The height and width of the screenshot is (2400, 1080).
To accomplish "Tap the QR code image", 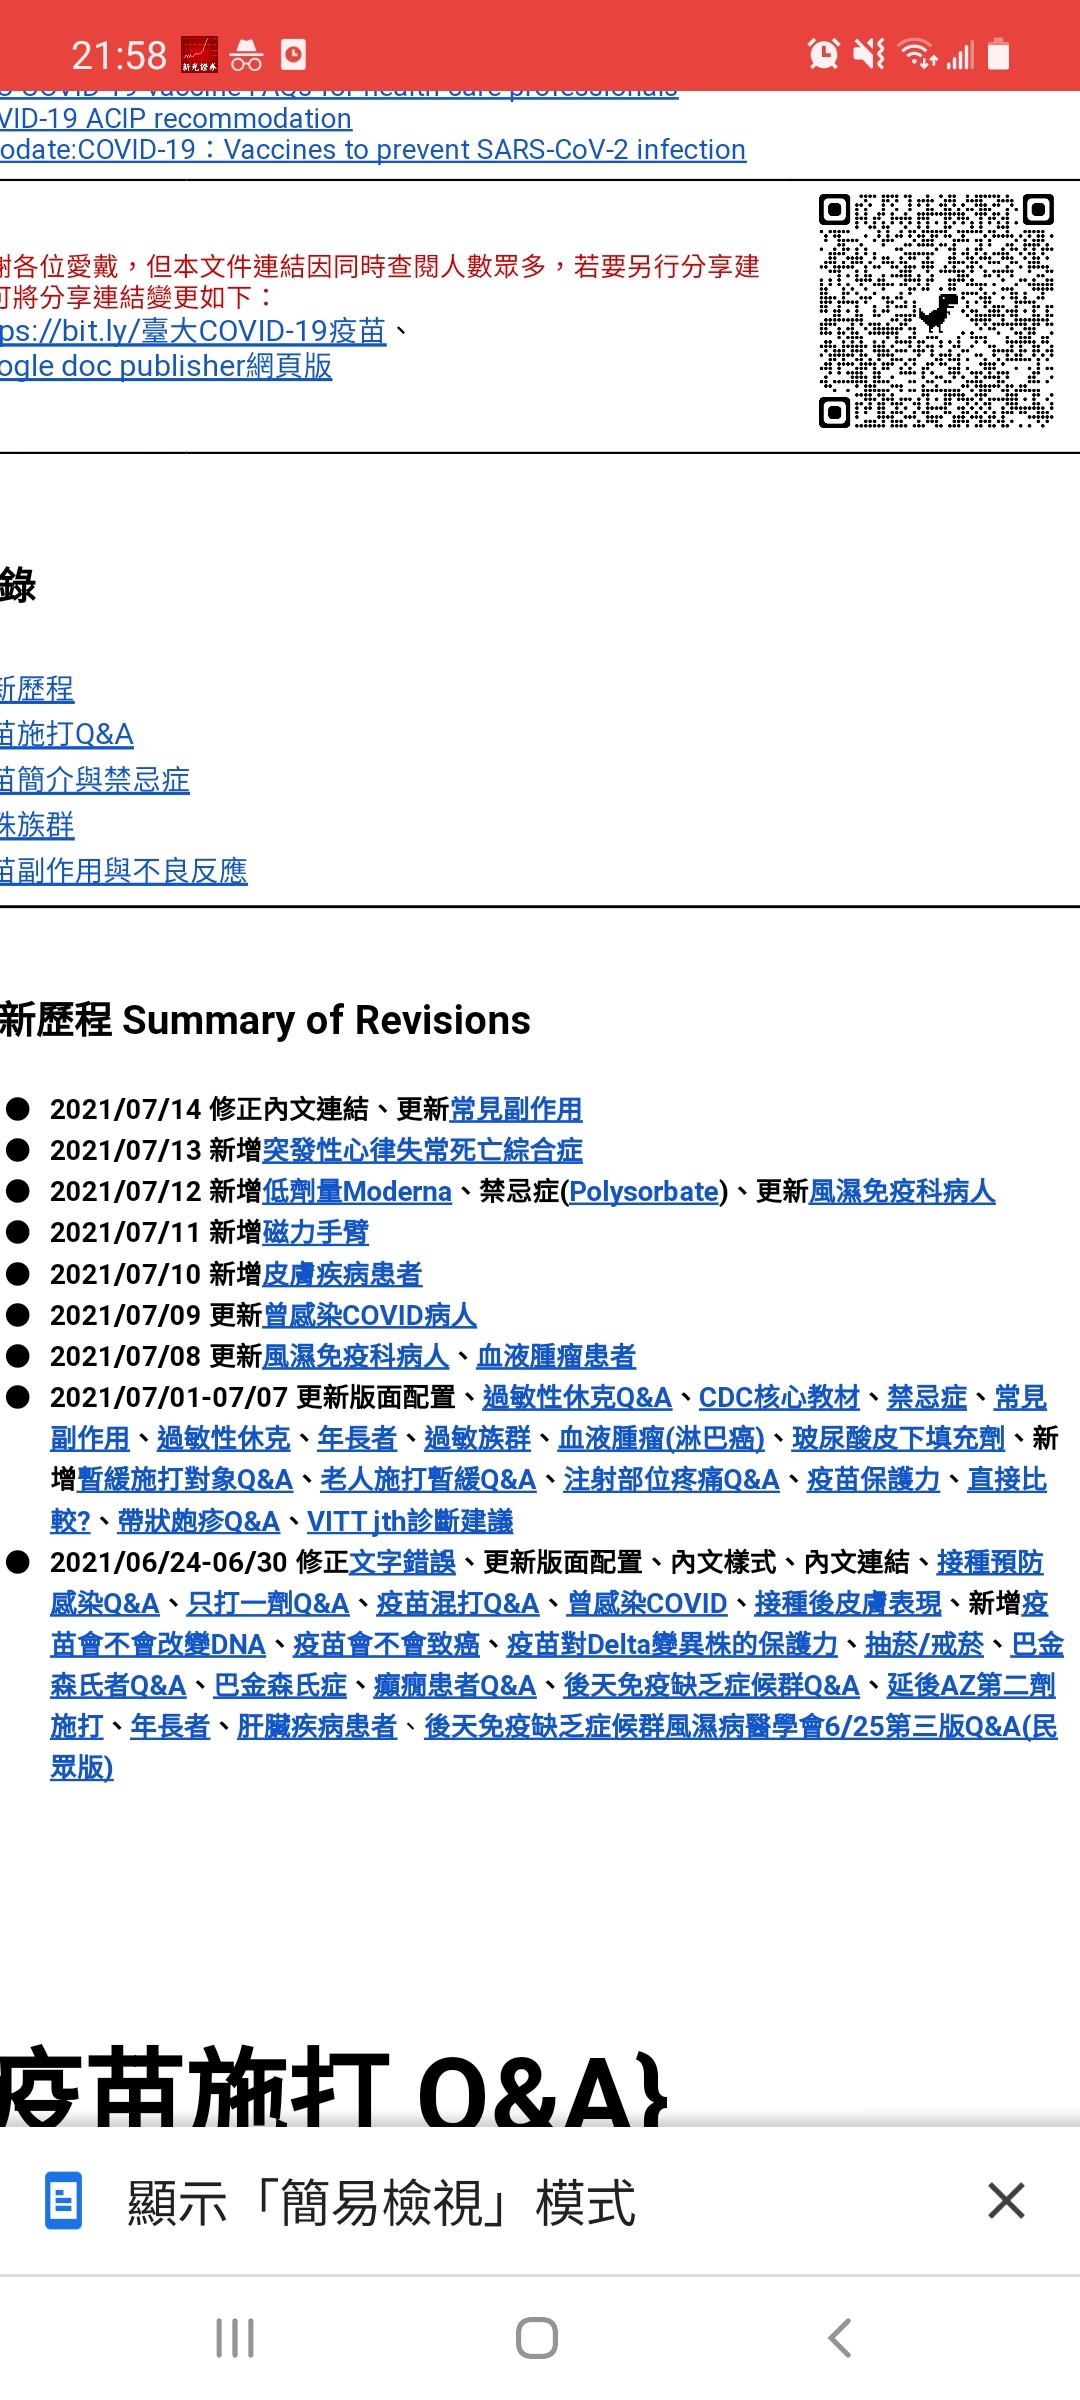I will click(936, 311).
